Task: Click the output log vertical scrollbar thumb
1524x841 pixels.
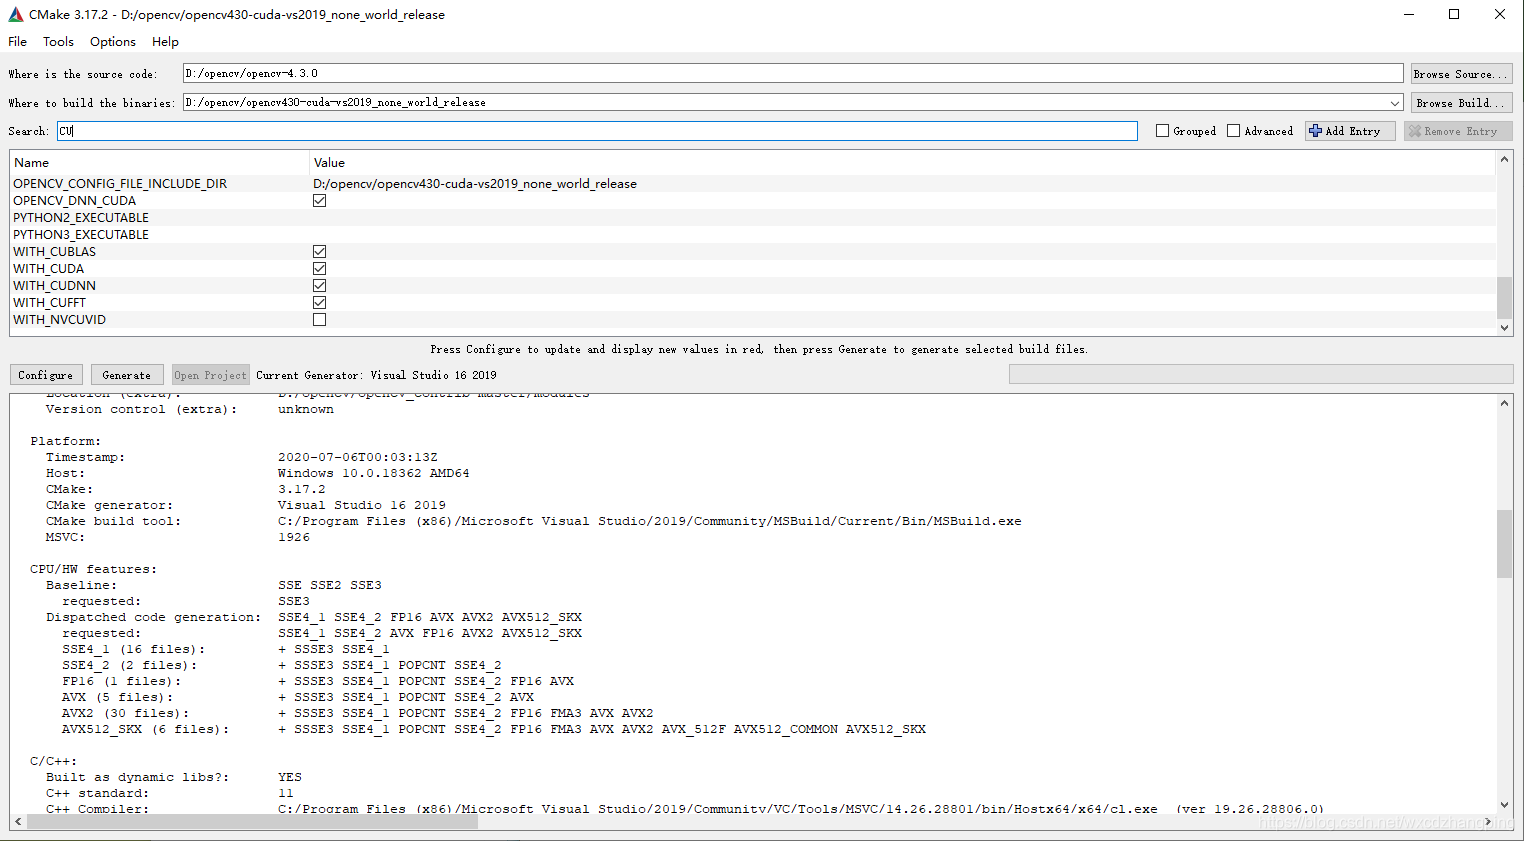Action: click(x=1504, y=544)
